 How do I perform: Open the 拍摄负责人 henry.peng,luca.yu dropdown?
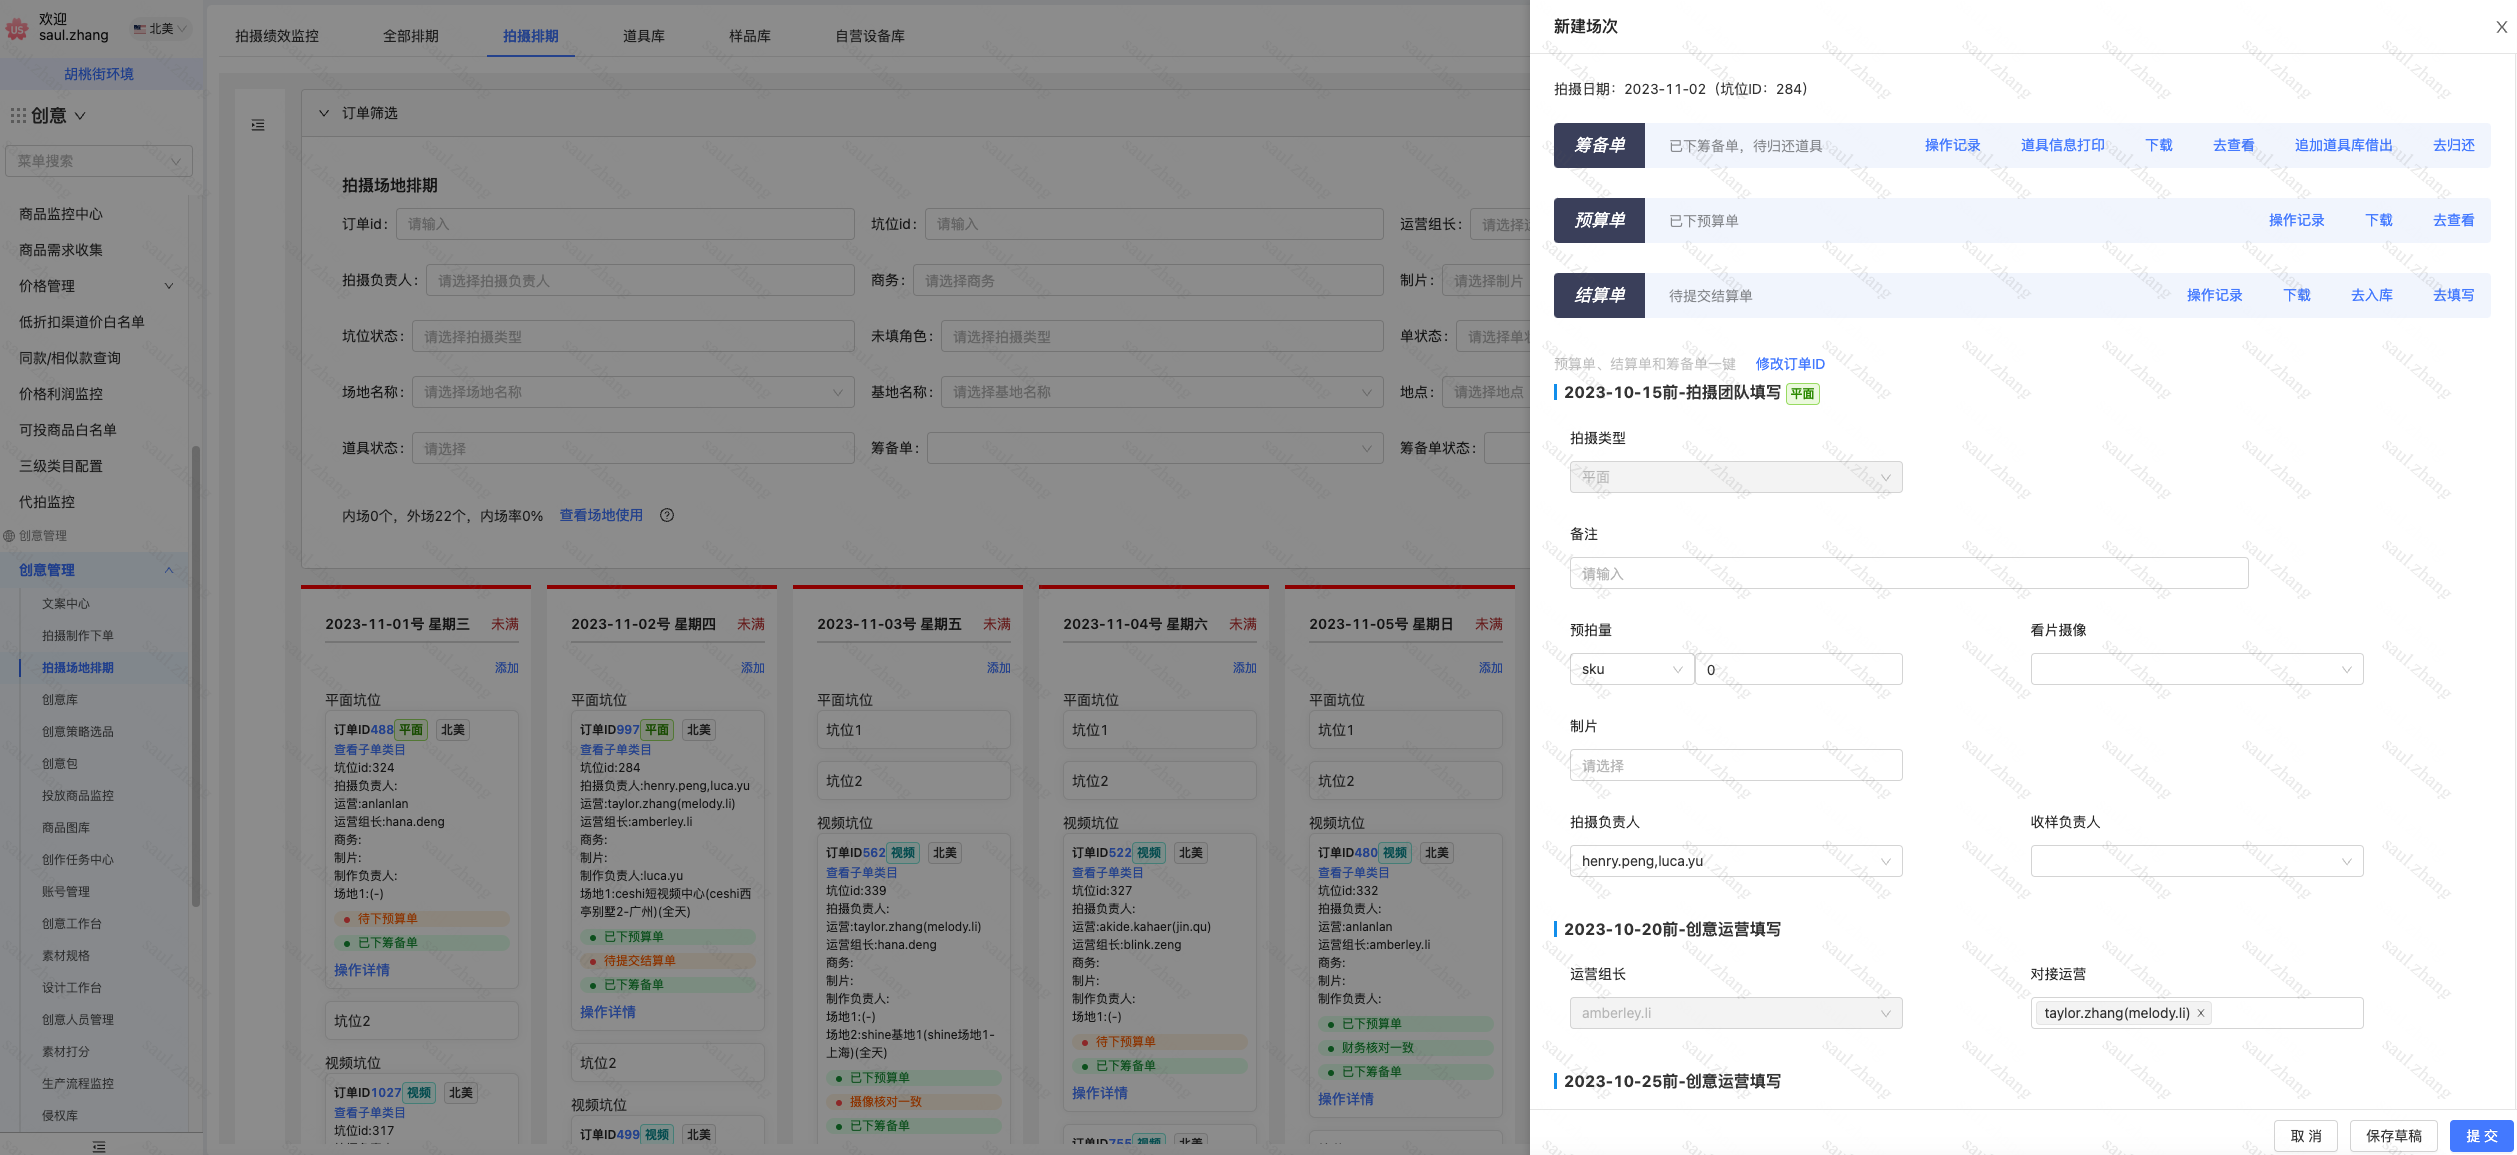click(x=1735, y=861)
